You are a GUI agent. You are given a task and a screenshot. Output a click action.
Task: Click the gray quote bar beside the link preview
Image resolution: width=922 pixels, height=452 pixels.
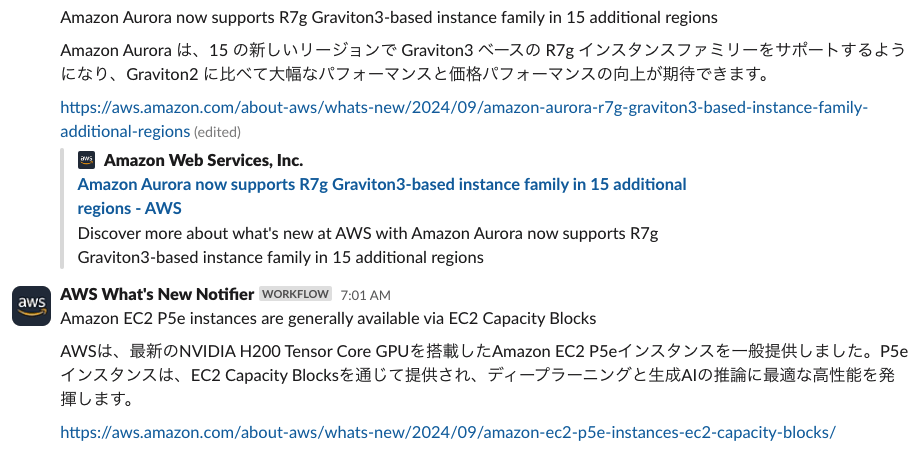click(64, 208)
